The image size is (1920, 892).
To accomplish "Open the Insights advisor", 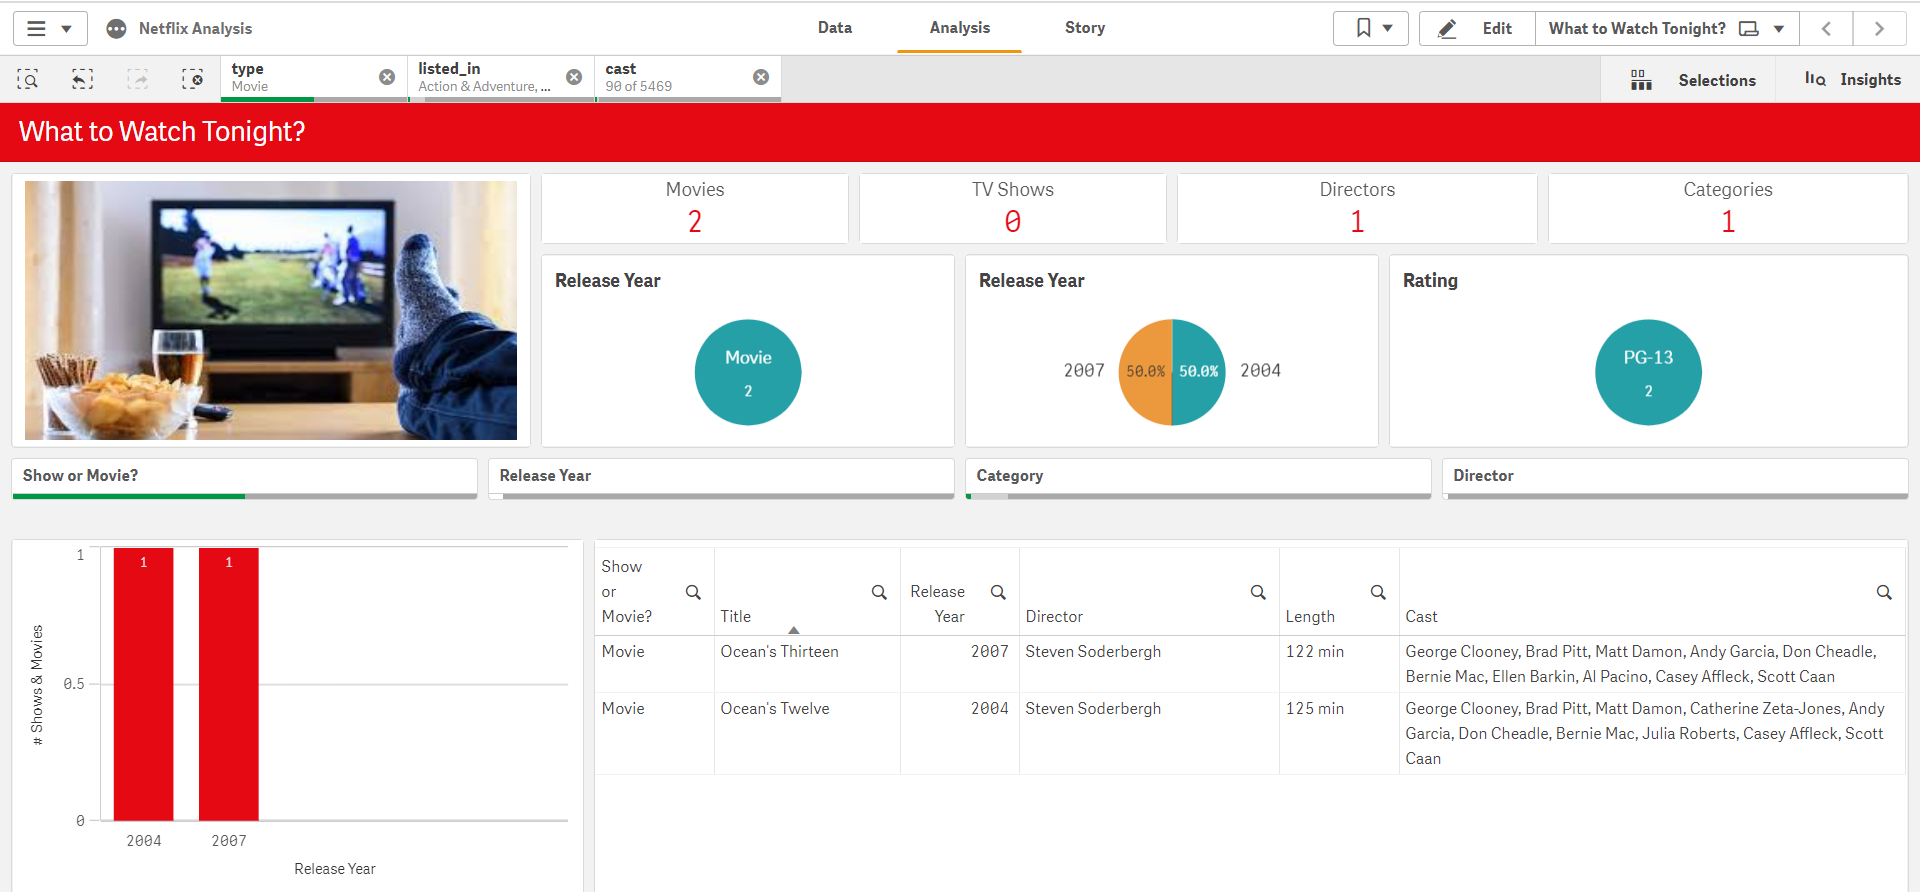I will [x=1851, y=80].
